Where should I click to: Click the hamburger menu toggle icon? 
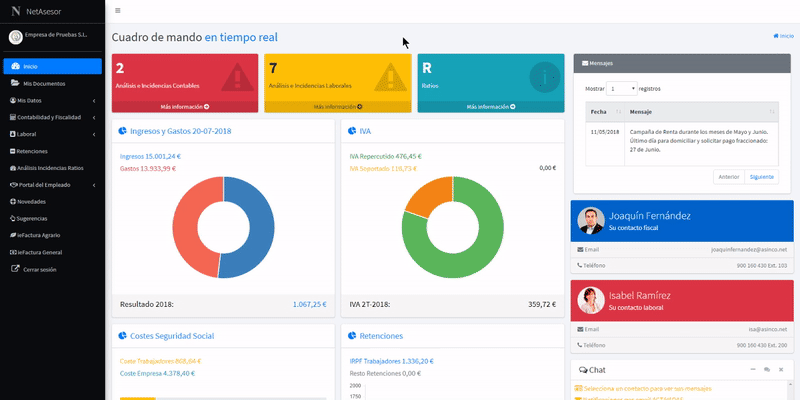pos(118,10)
